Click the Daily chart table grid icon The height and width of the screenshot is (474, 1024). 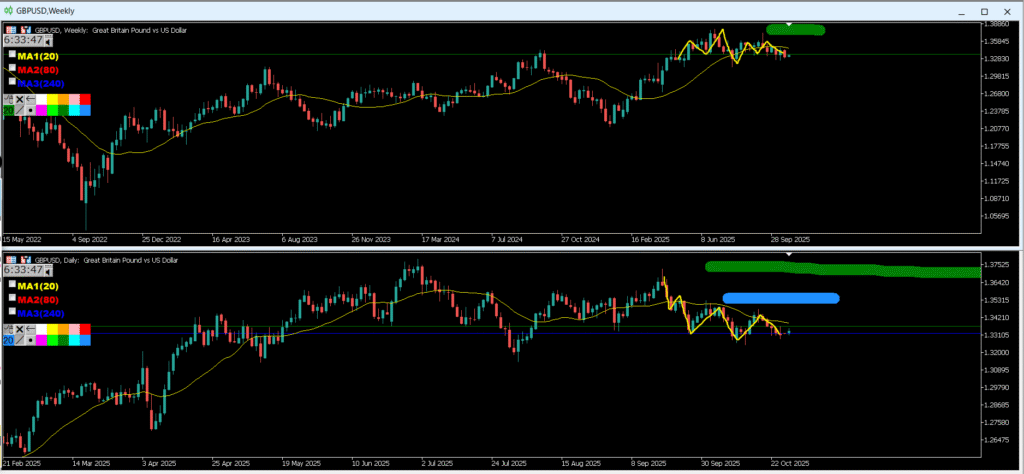click(12, 260)
